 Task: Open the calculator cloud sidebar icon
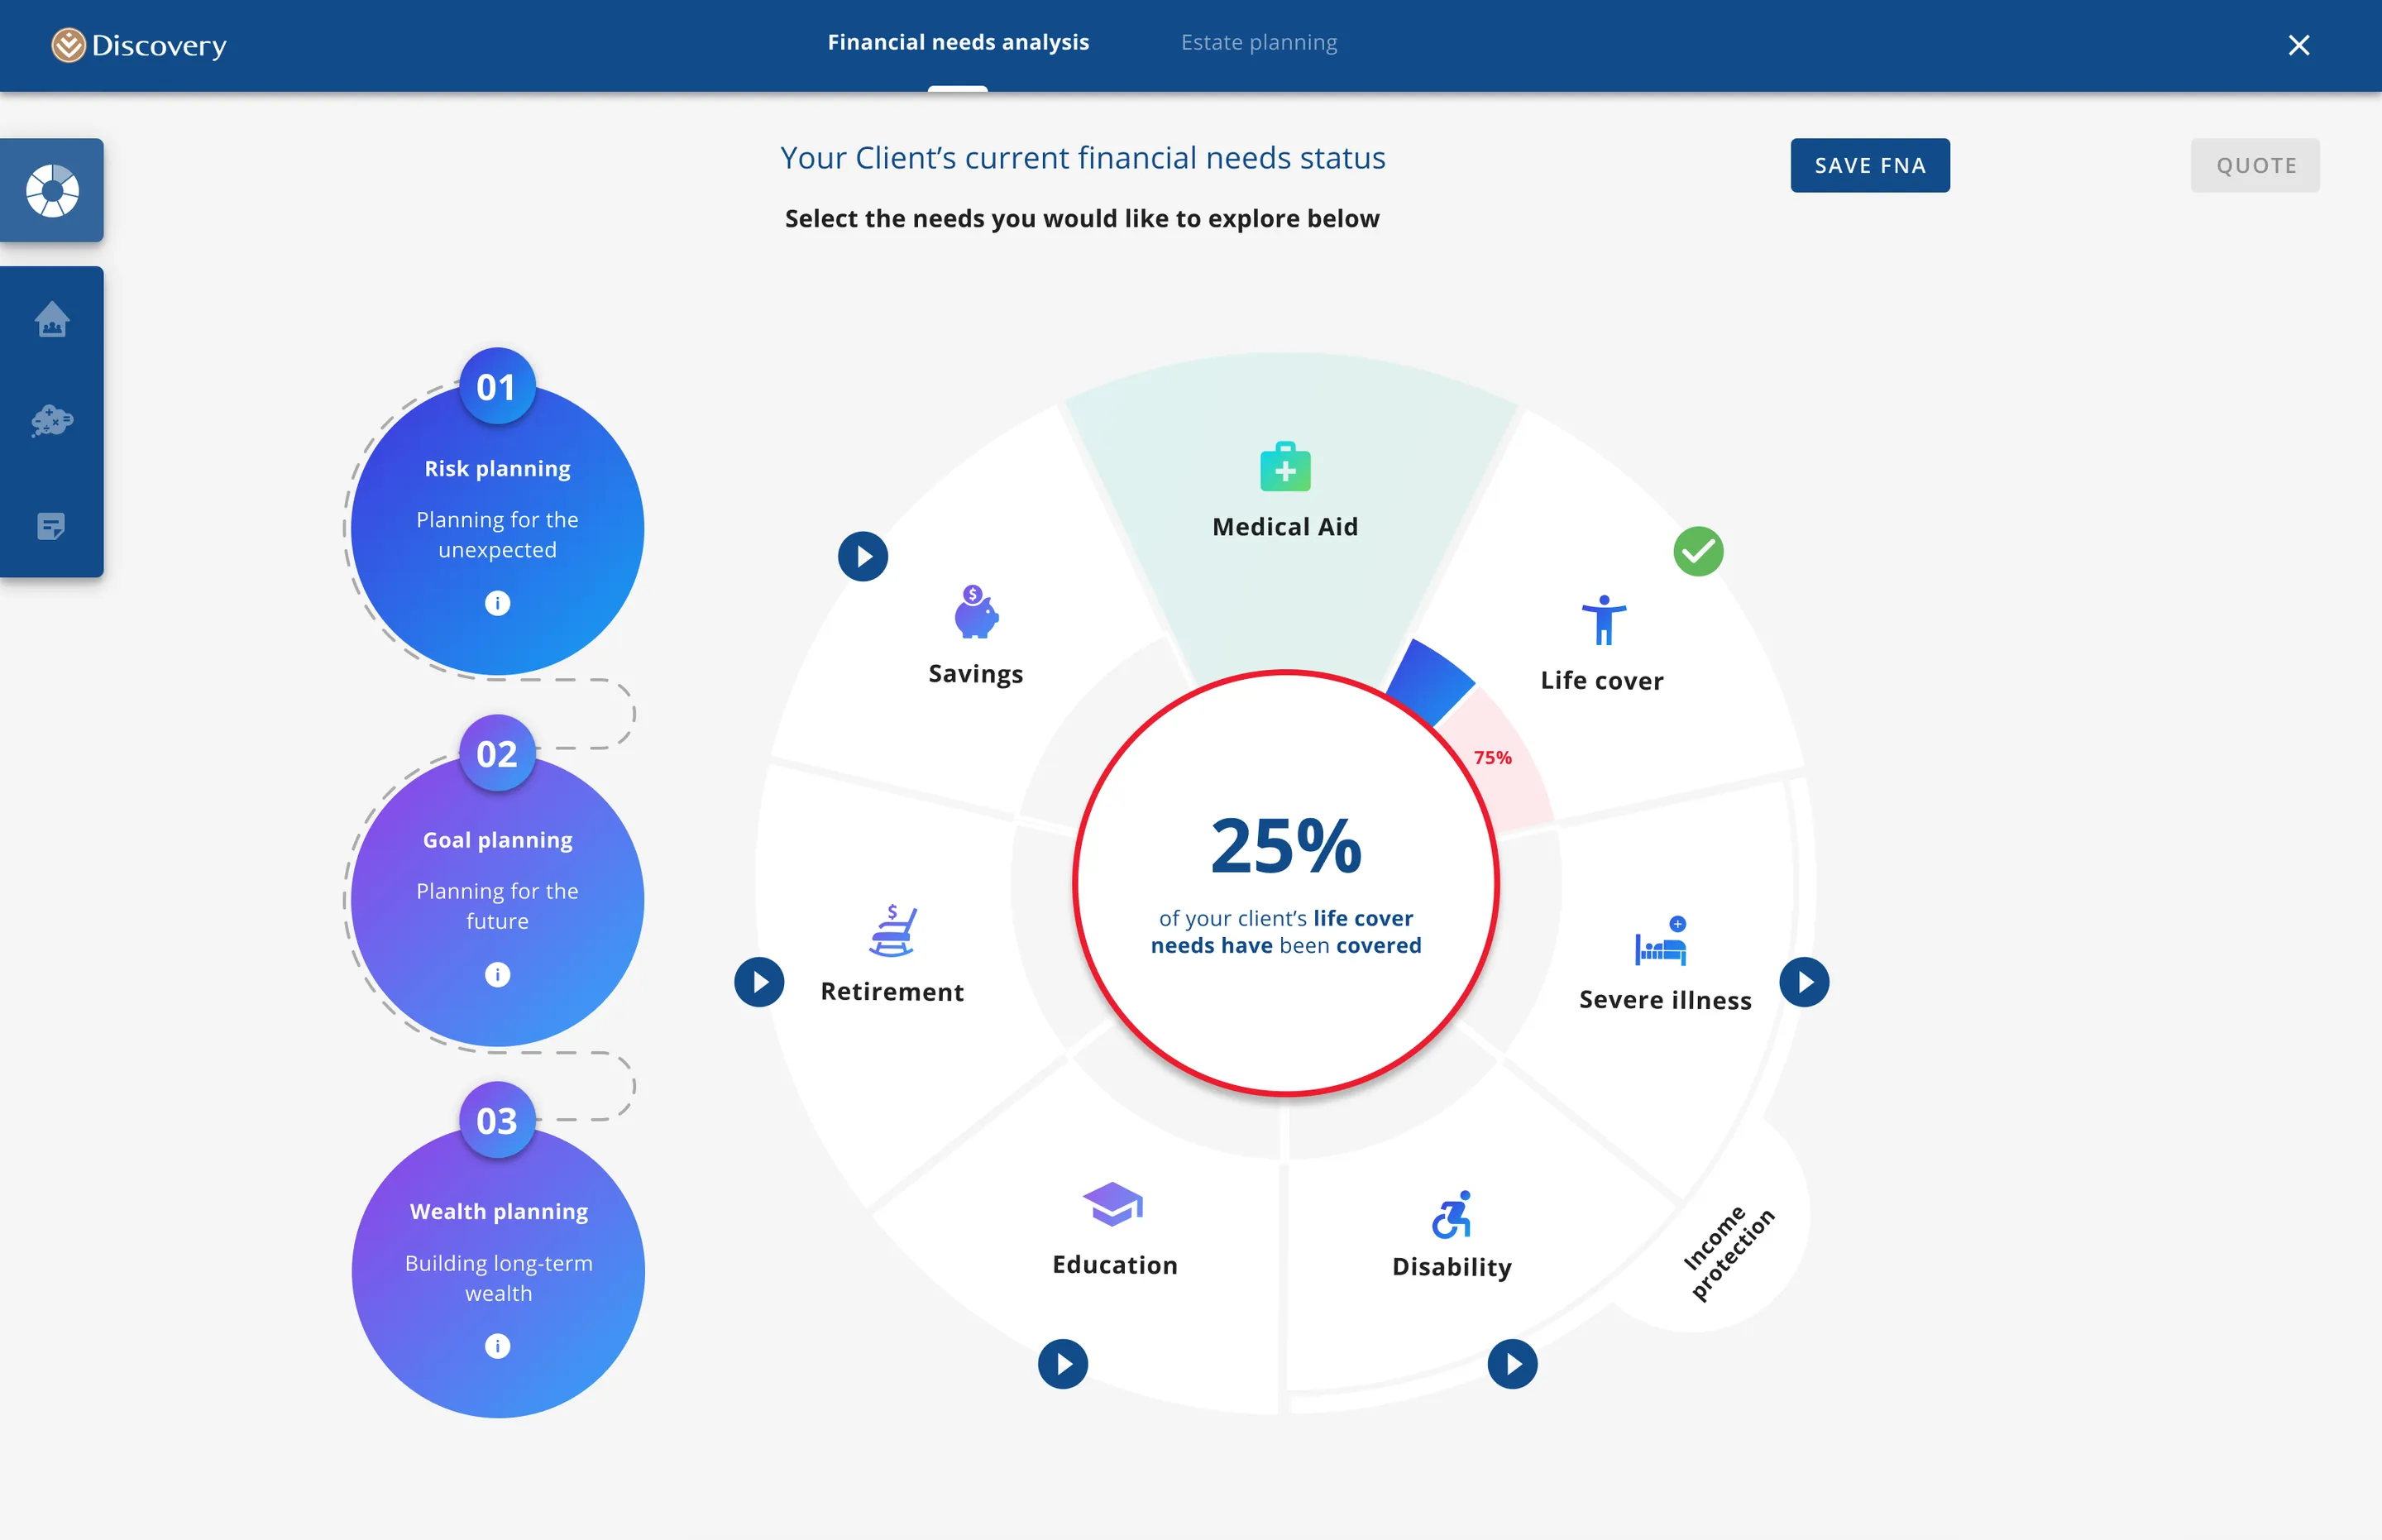point(52,421)
